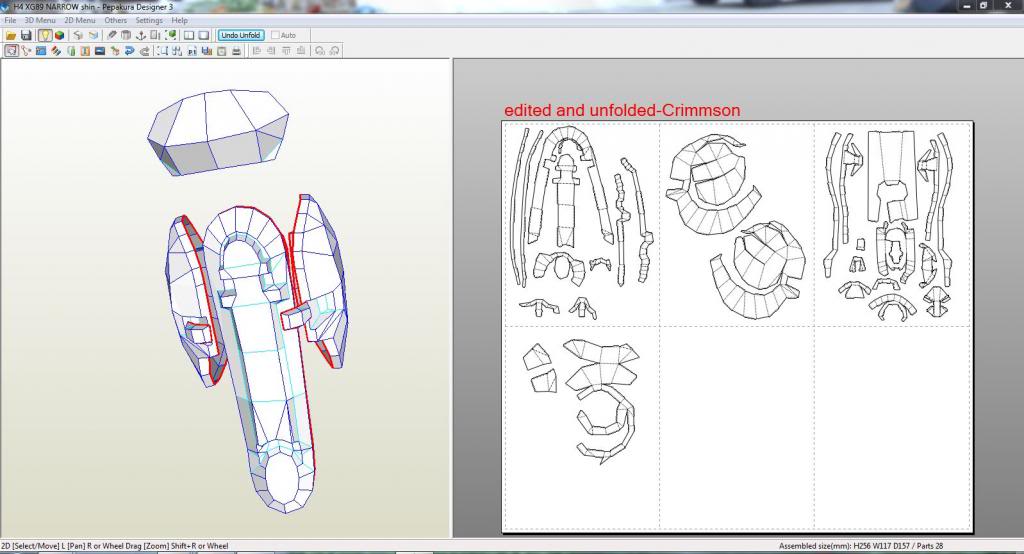Image resolution: width=1024 pixels, height=554 pixels.
Task: Click the dark blue rectangle icon
Action: tap(100, 51)
